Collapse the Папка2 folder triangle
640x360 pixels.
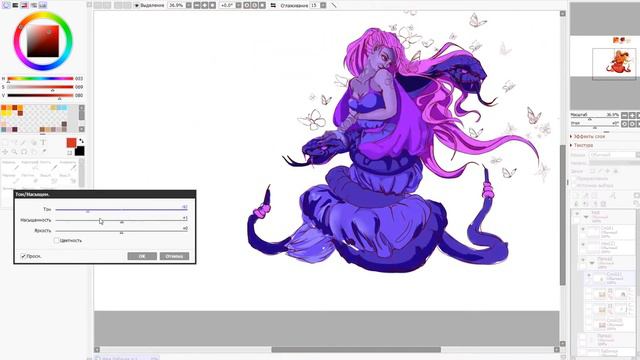click(x=592, y=263)
